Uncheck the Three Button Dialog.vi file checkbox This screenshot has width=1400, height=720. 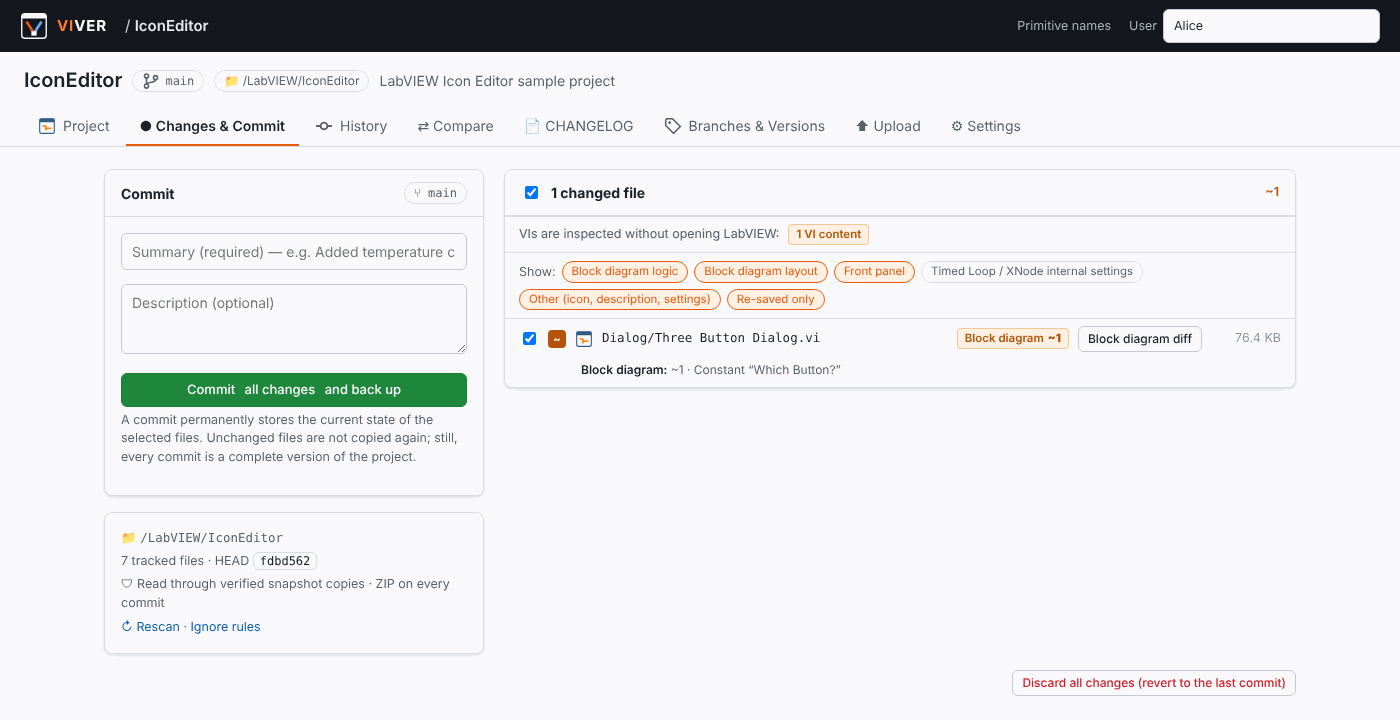pyautogui.click(x=530, y=338)
